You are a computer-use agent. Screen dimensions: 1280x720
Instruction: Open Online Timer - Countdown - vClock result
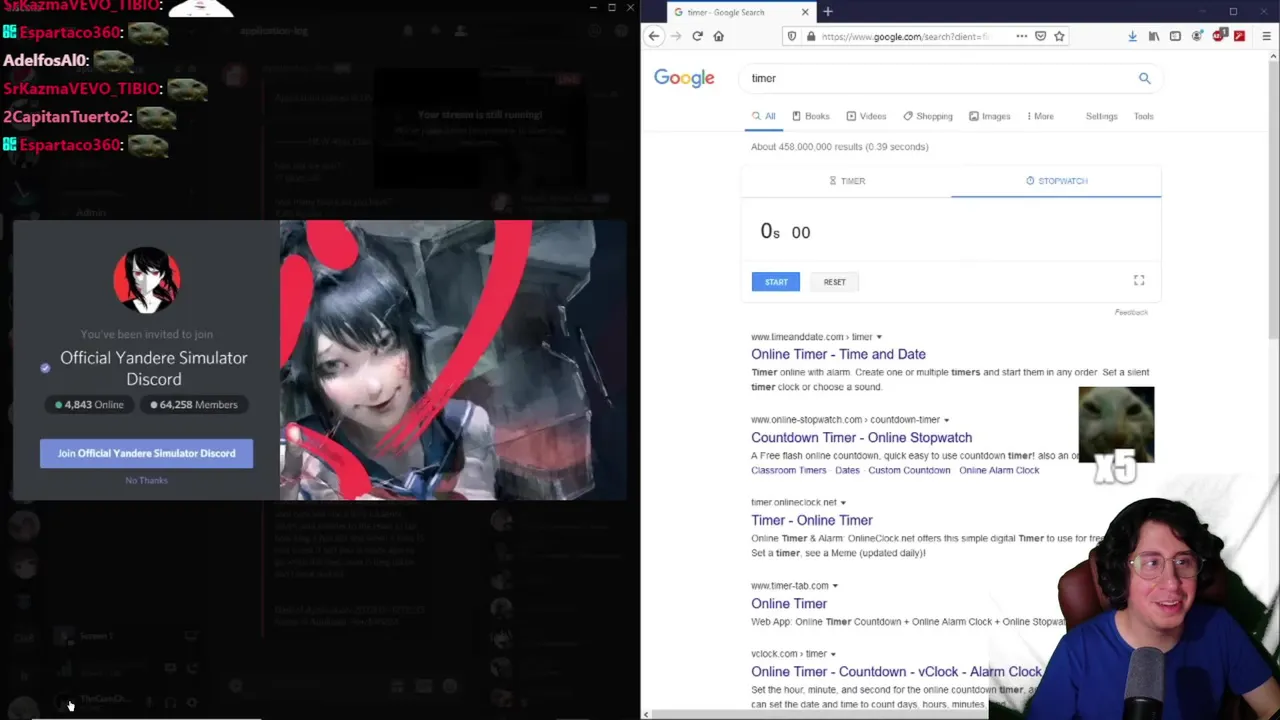click(896, 671)
